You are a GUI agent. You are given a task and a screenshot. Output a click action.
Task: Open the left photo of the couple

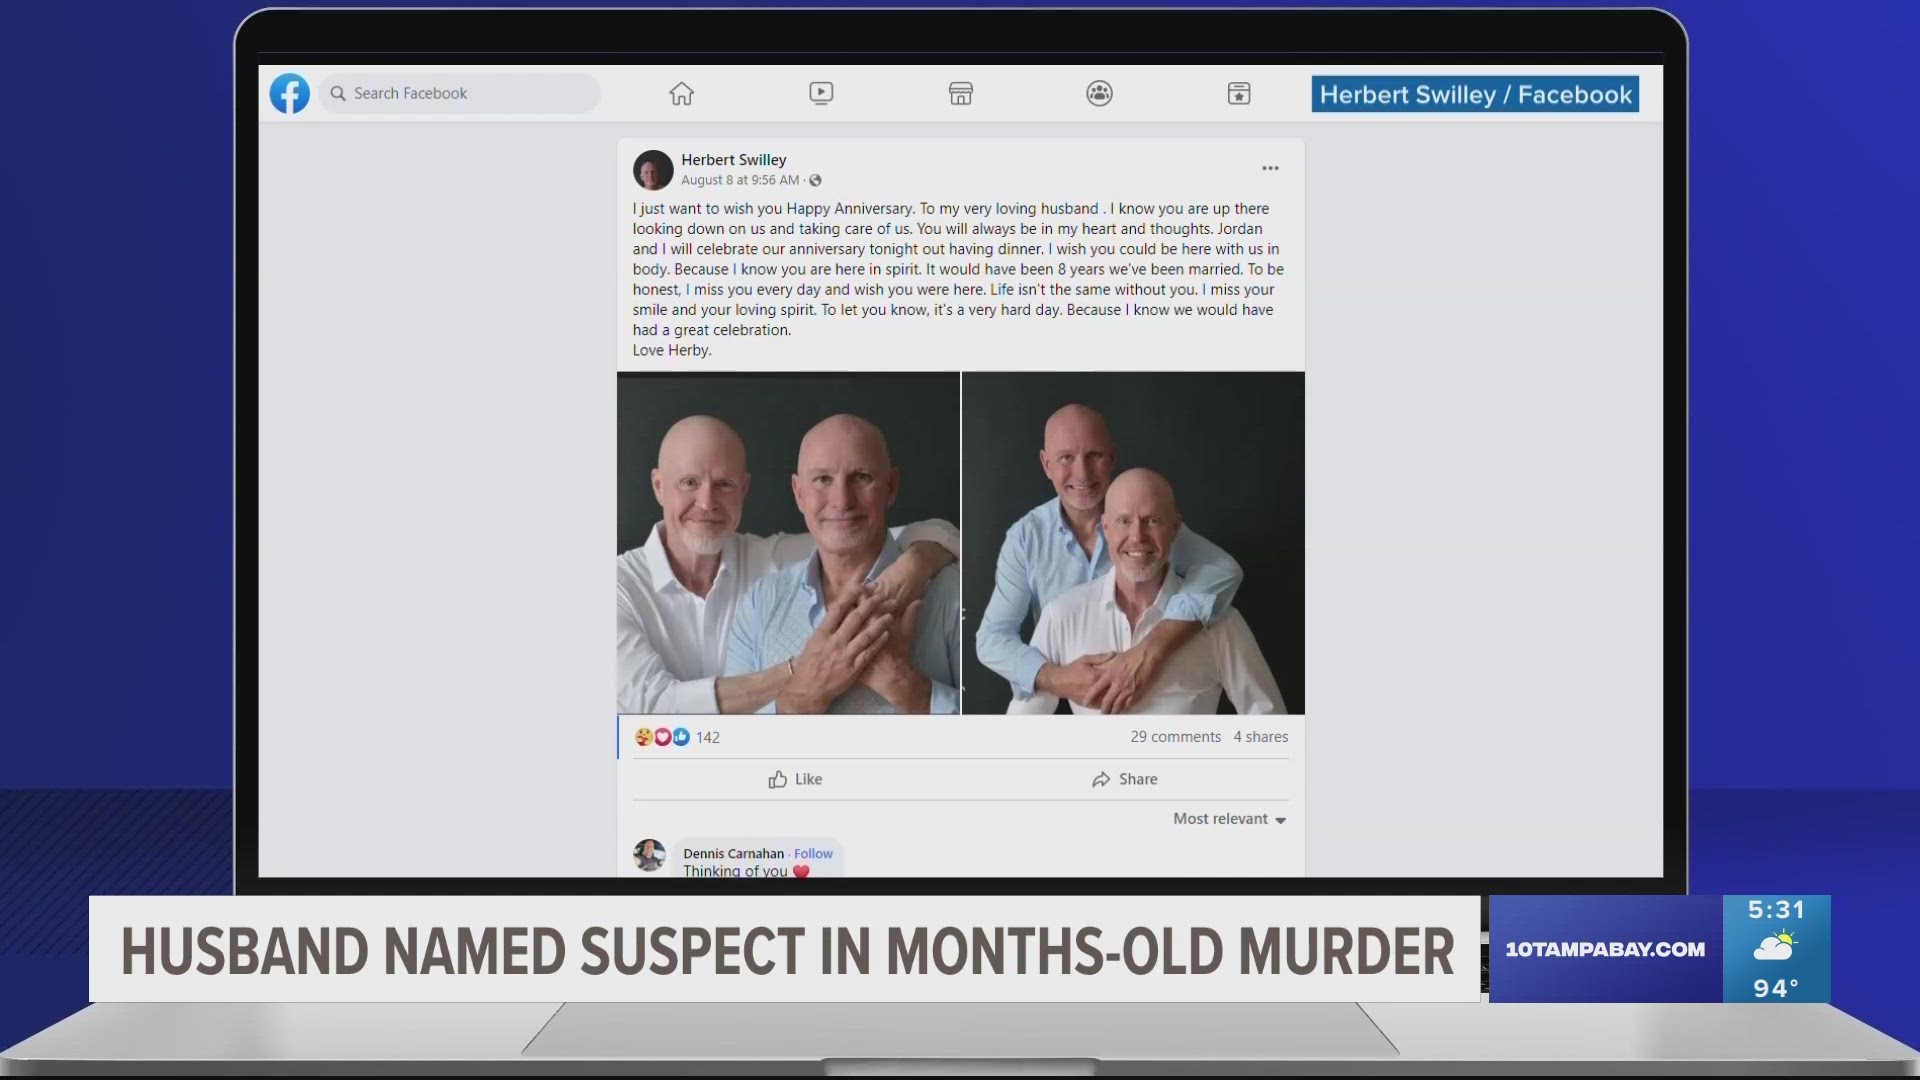pos(787,543)
